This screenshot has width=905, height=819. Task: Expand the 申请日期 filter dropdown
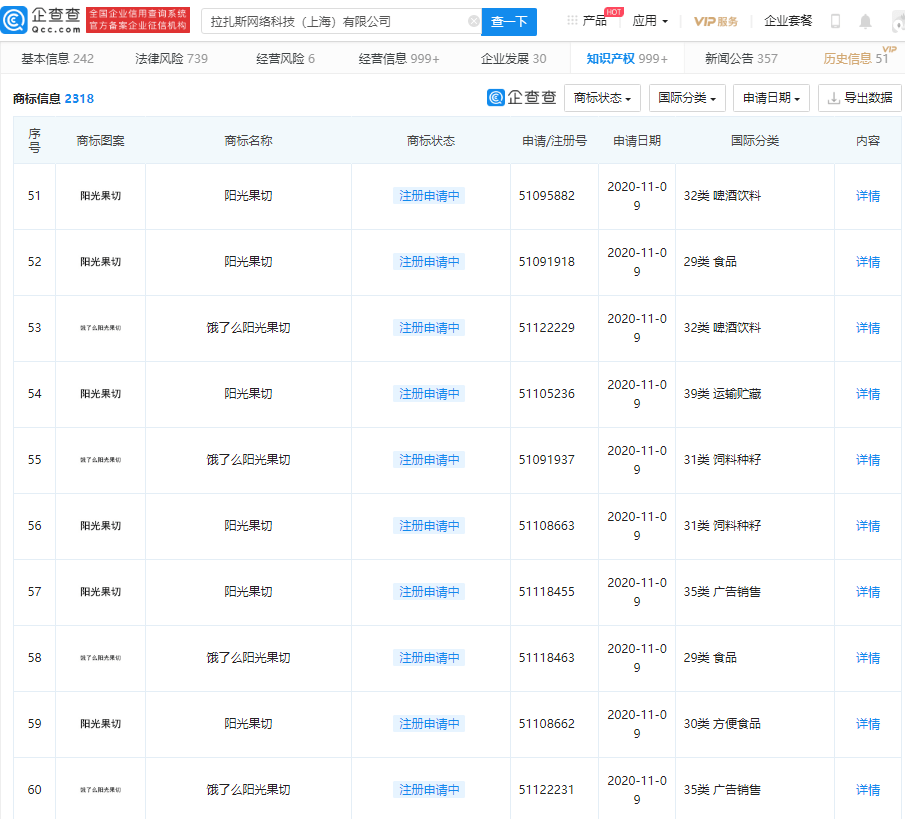pos(771,98)
